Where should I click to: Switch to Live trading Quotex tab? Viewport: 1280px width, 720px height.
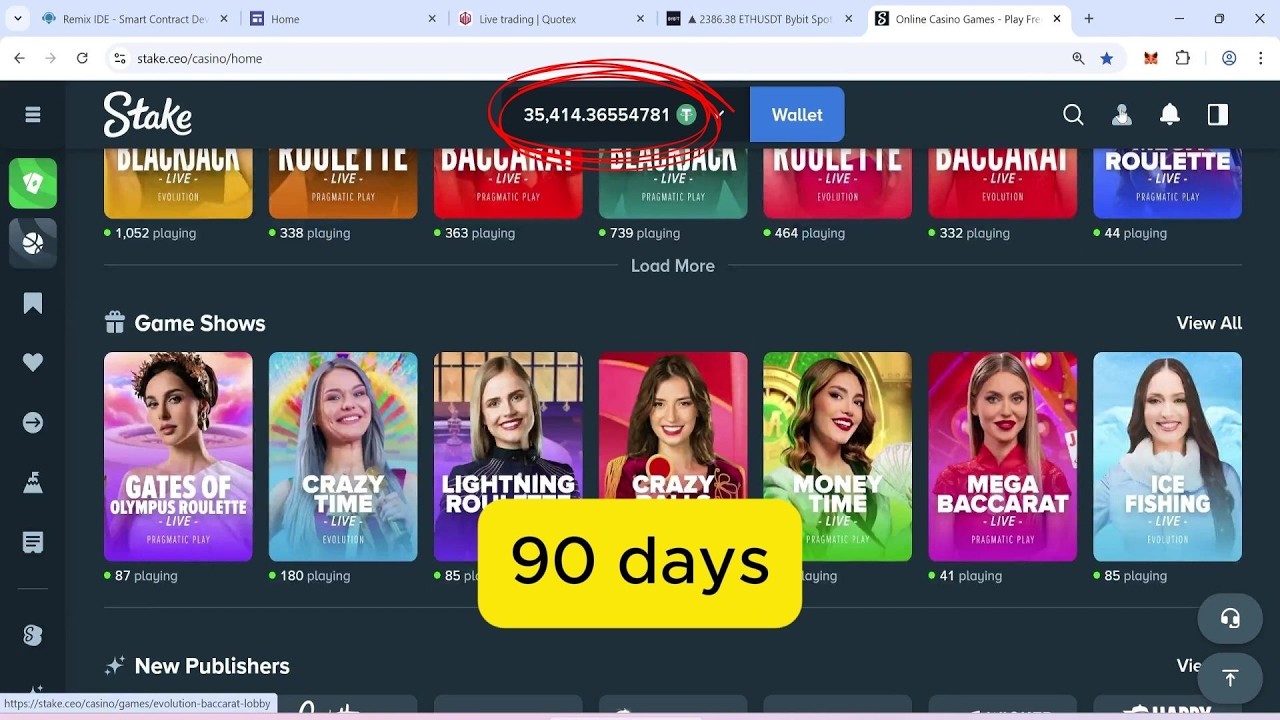551,19
